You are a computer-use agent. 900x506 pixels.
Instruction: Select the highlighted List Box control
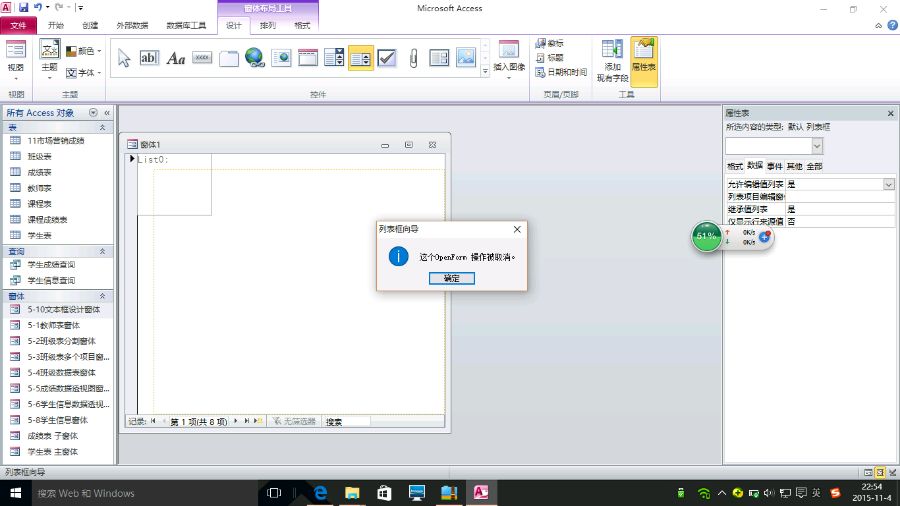point(360,58)
